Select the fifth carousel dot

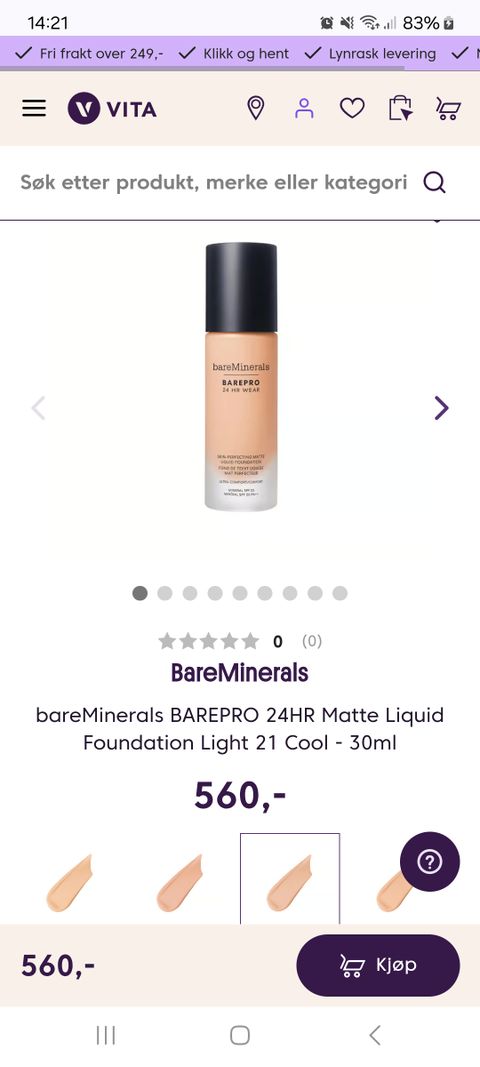240,593
